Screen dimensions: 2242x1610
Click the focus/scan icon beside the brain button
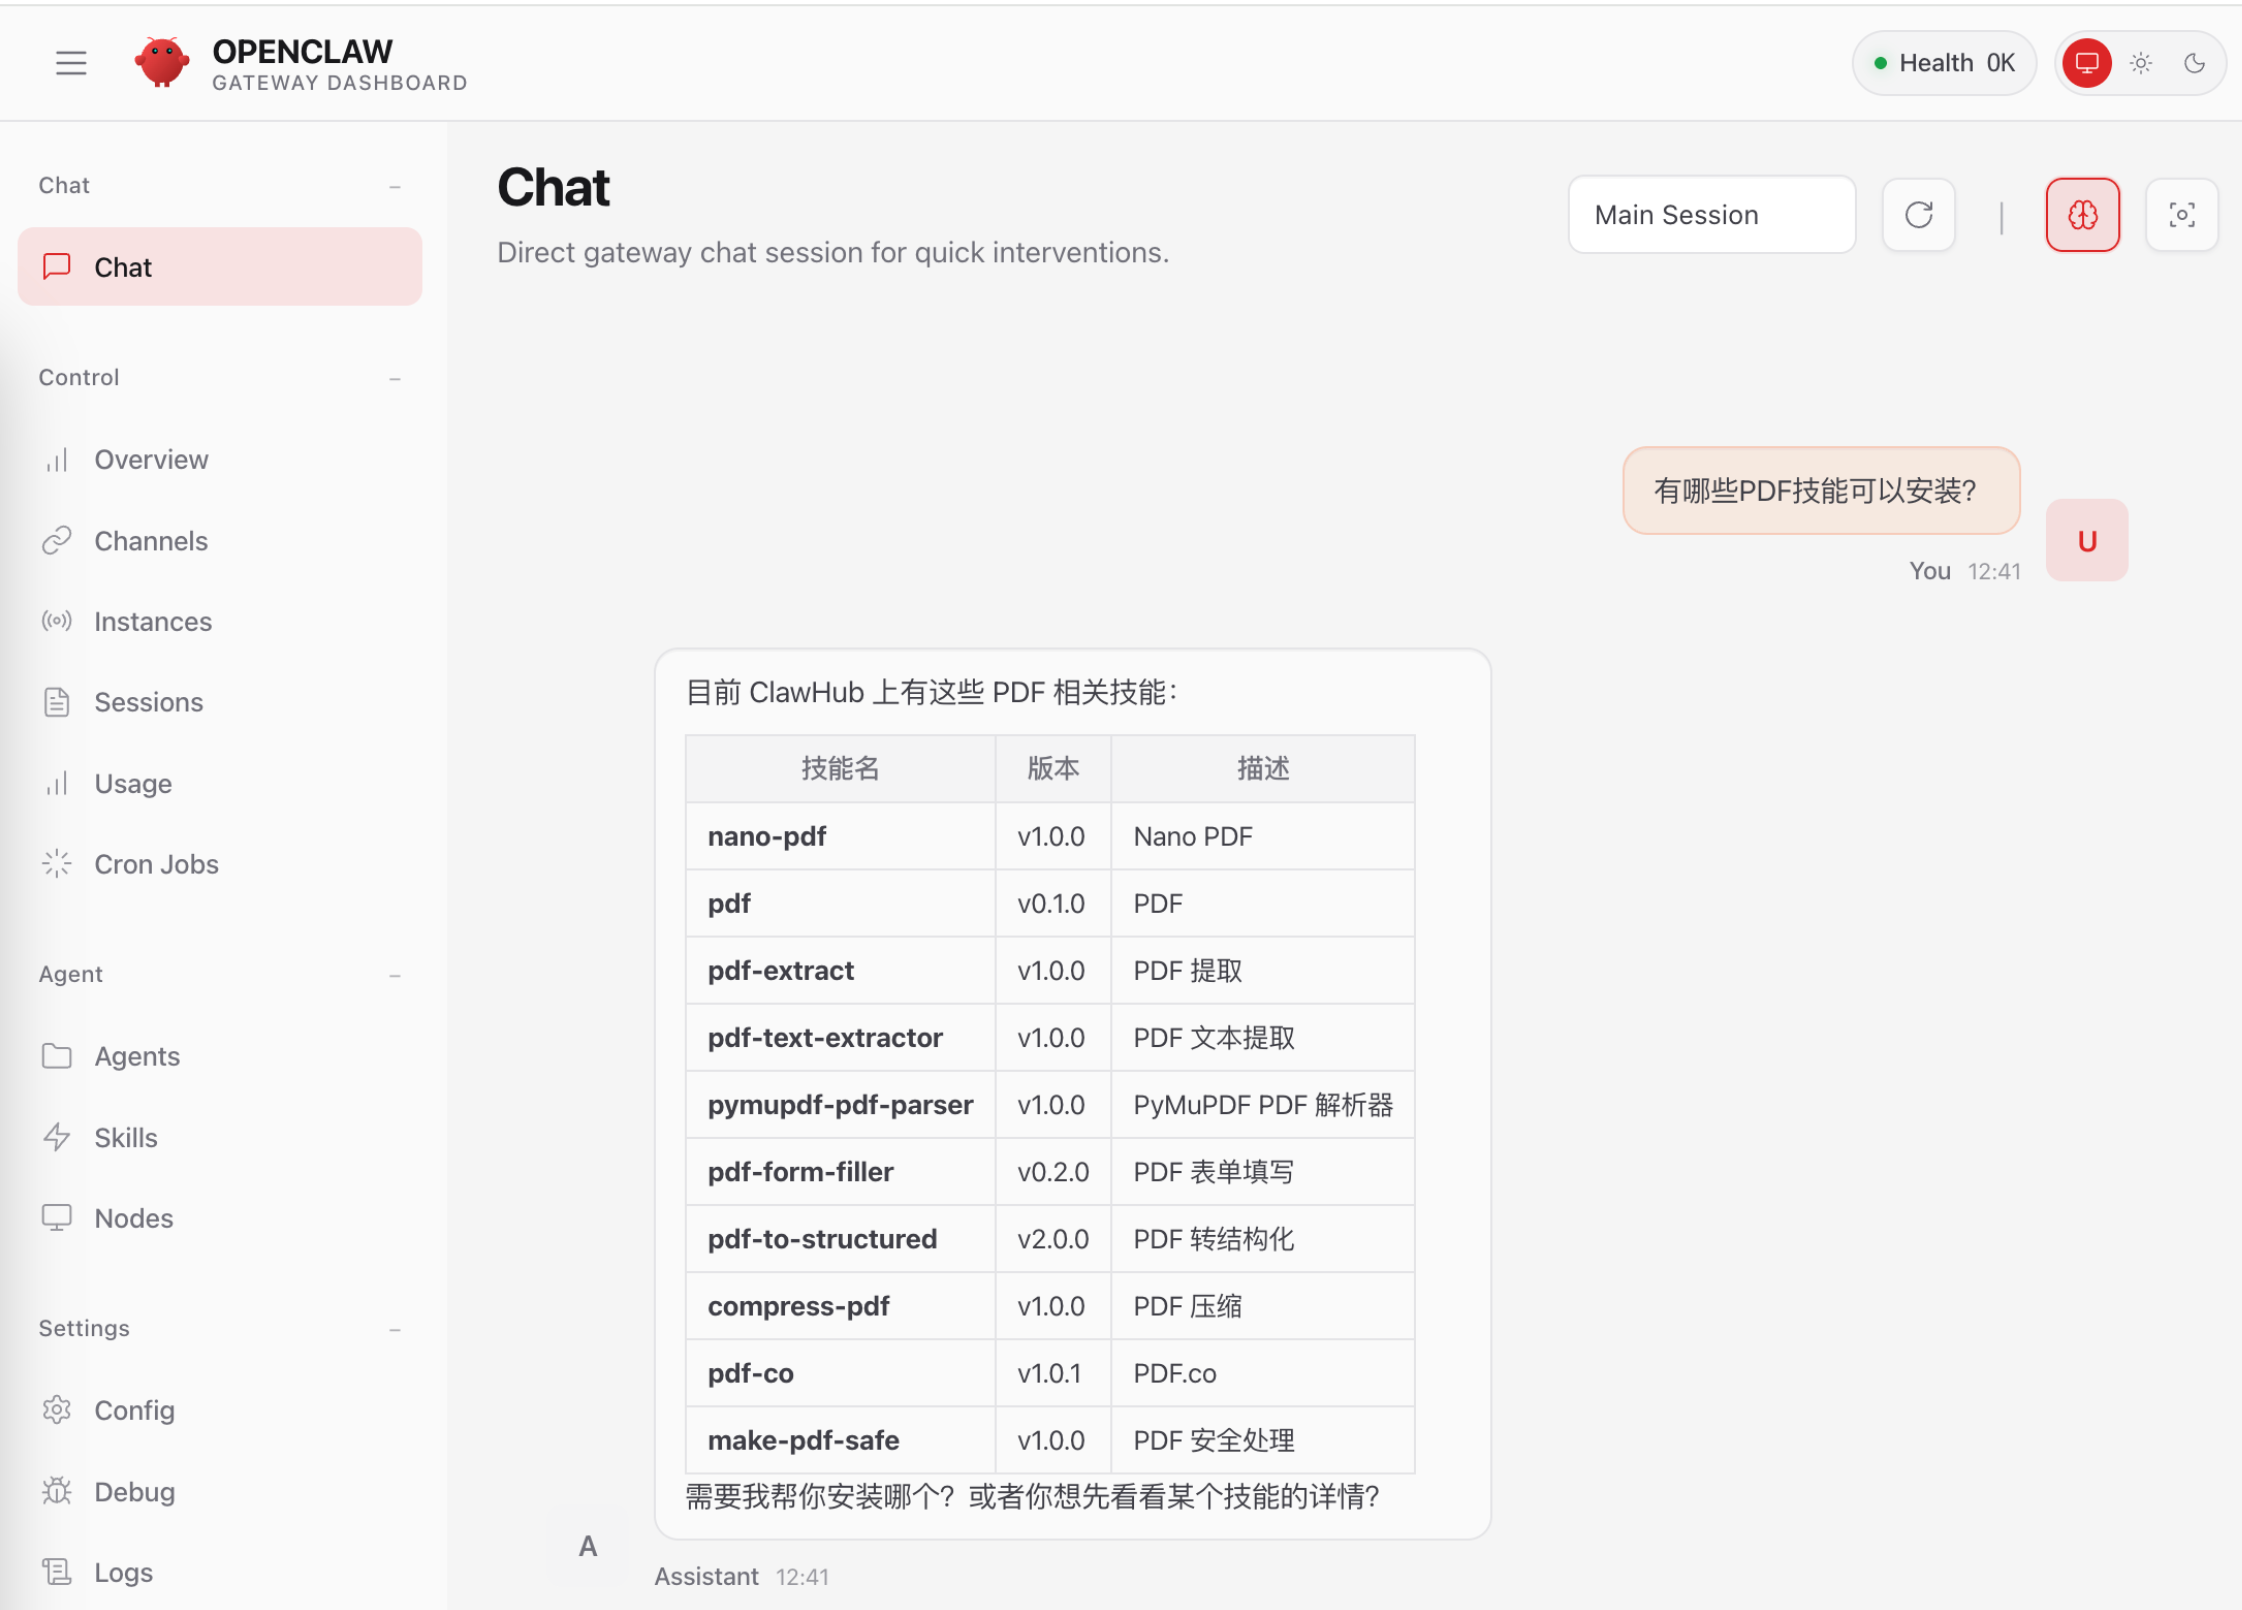coord(2182,214)
